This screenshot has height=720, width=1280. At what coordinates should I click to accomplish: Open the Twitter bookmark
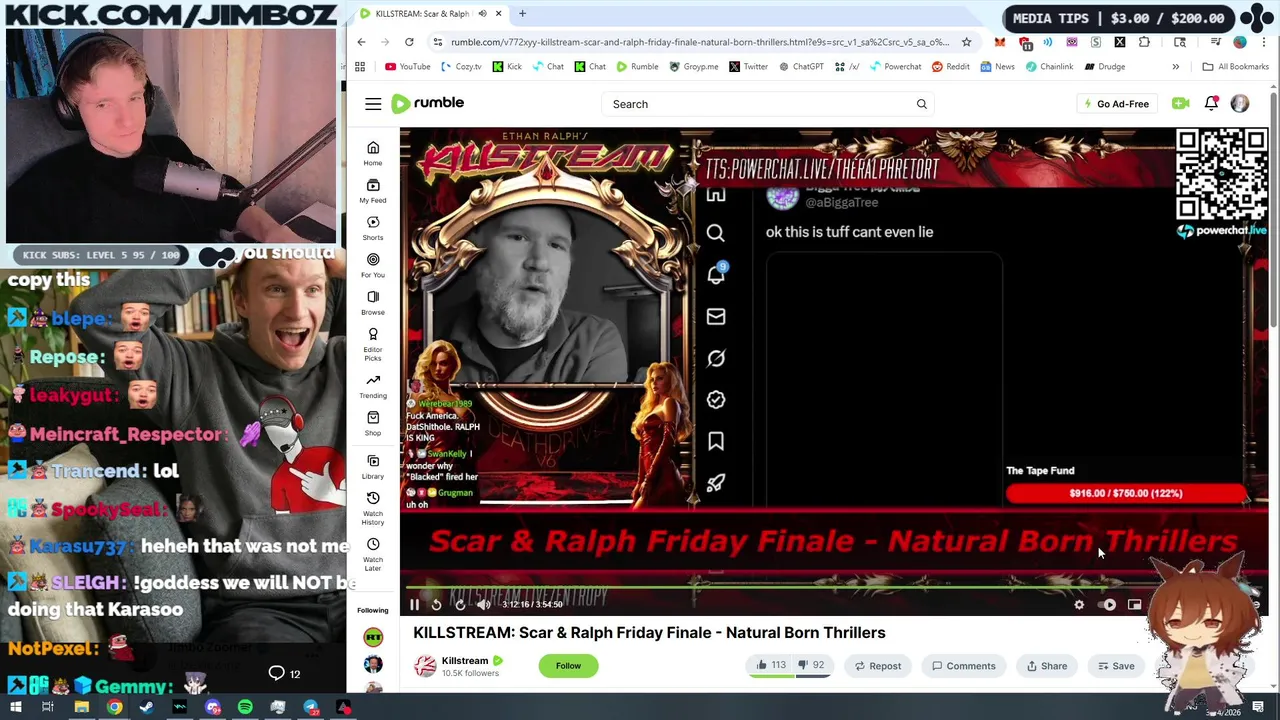tap(748, 67)
